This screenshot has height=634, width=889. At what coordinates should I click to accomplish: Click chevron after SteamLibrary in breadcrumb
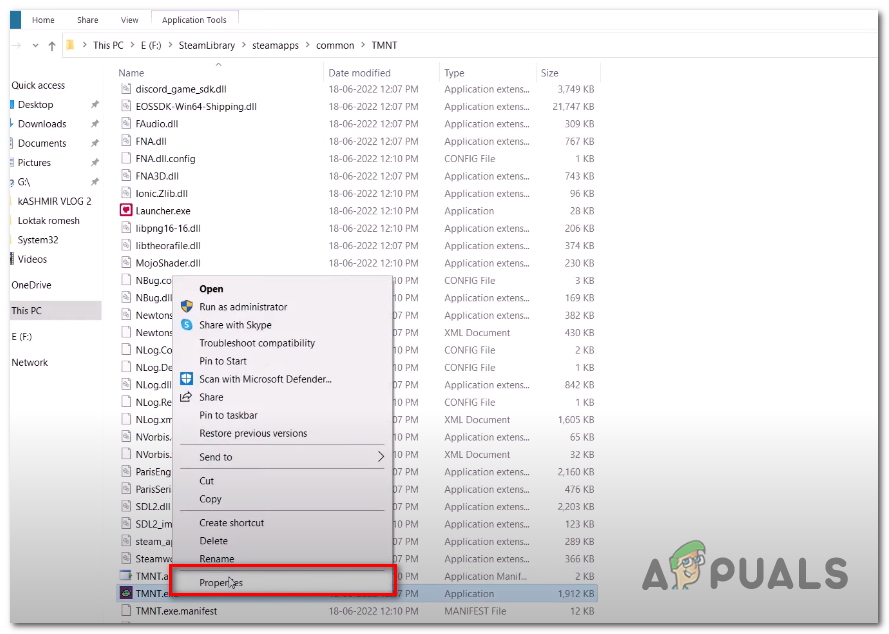coord(244,45)
